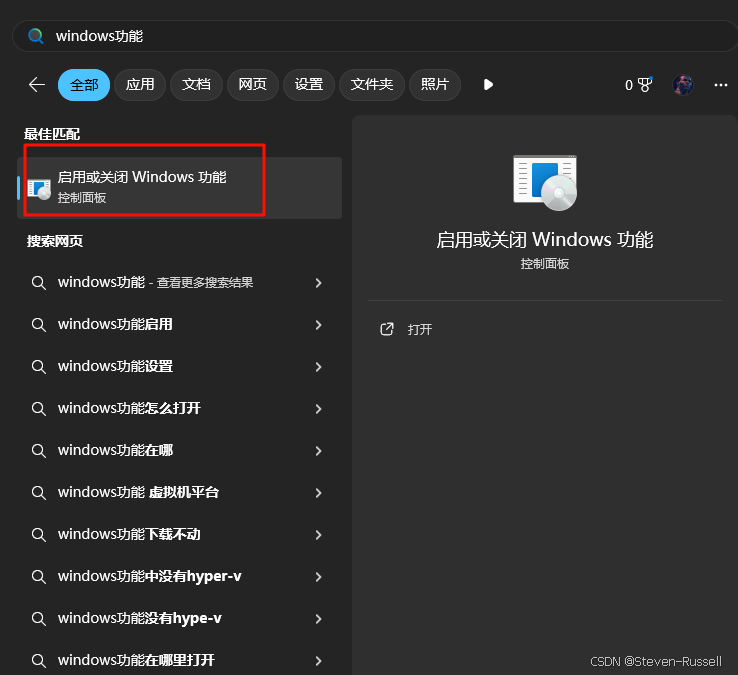Expand chevron for windows功能在哪
This screenshot has height=675, width=738.
pos(319,451)
